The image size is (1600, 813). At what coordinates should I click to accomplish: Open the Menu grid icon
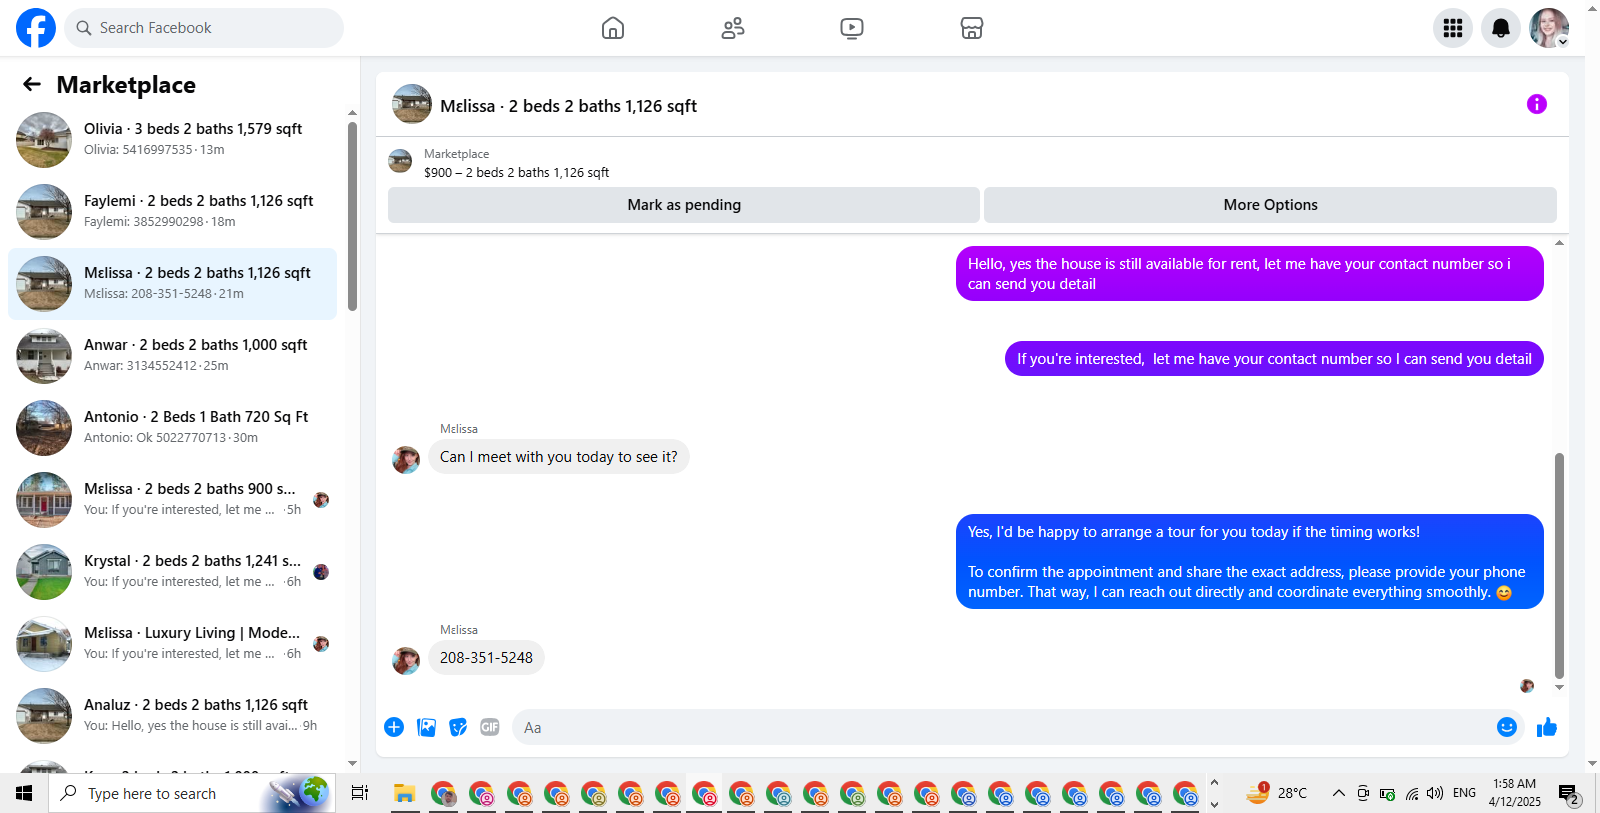coord(1453,28)
